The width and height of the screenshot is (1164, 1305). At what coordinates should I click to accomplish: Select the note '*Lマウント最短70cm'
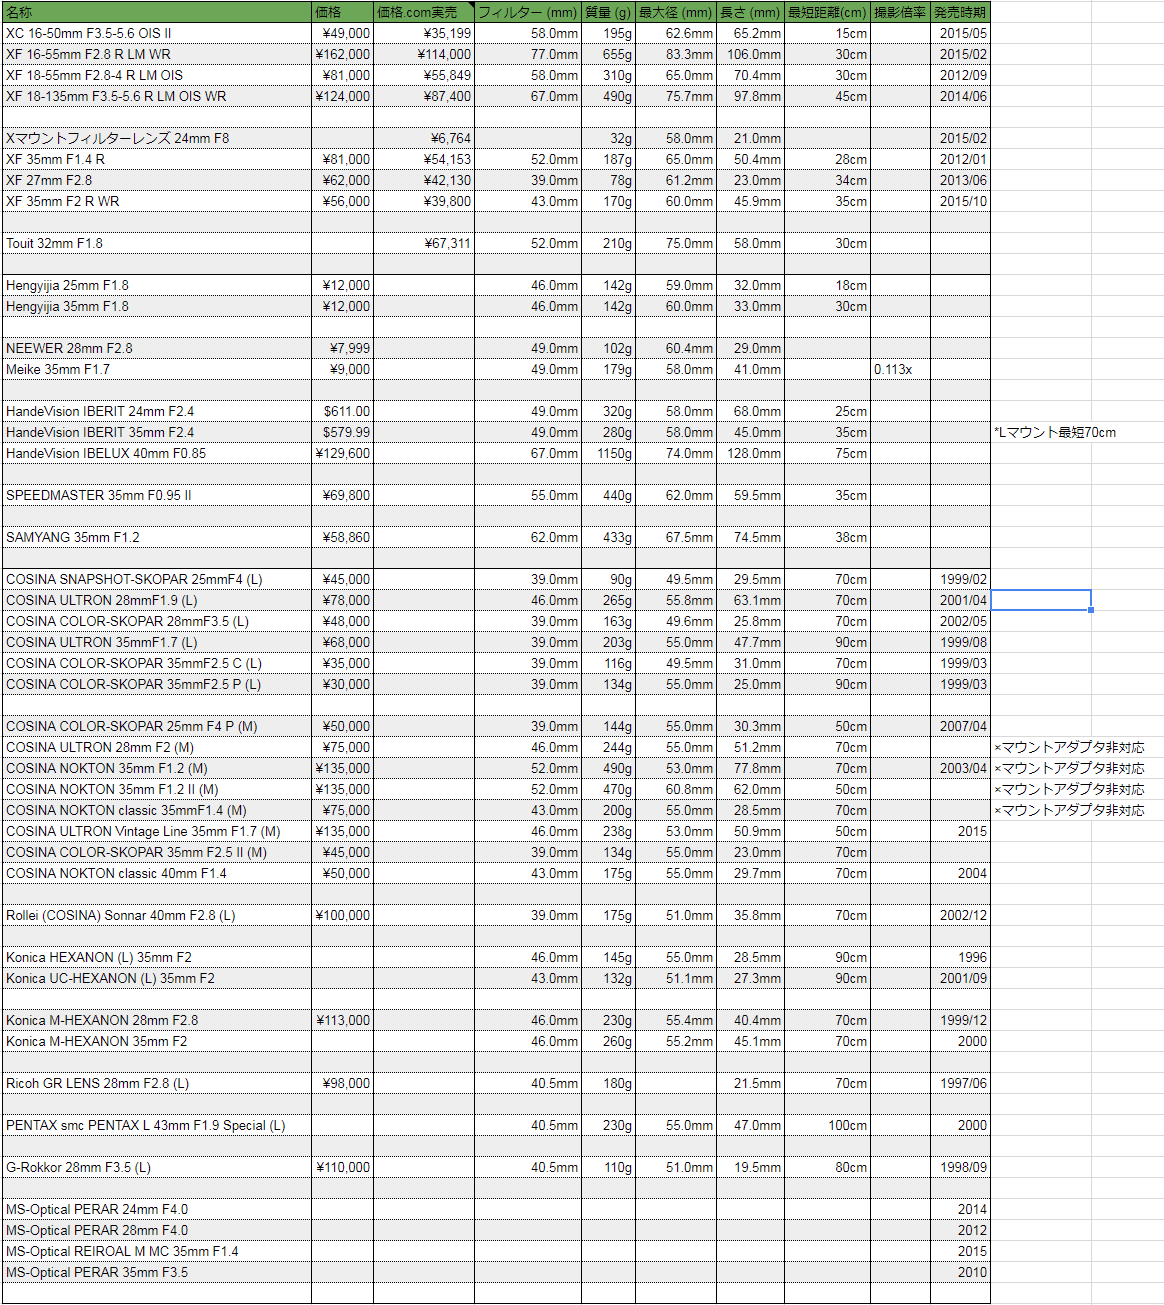(x=1055, y=432)
